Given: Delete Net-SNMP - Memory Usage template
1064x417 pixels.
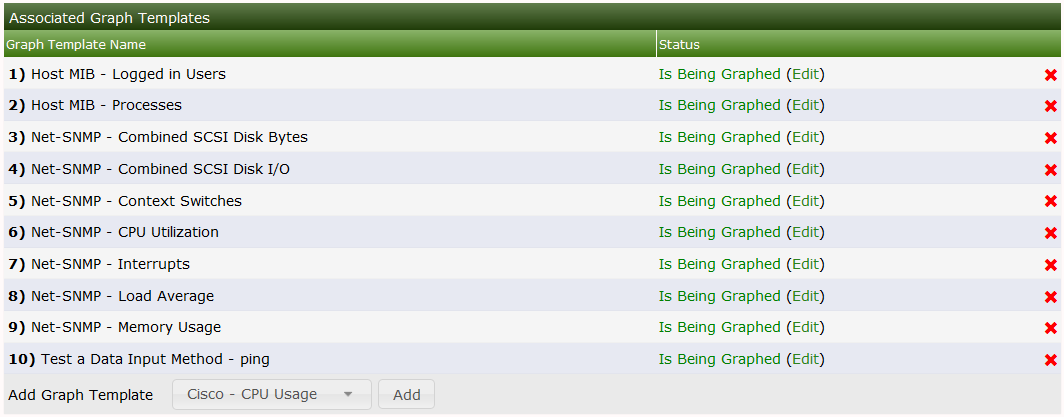Looking at the screenshot, I should click(1051, 328).
